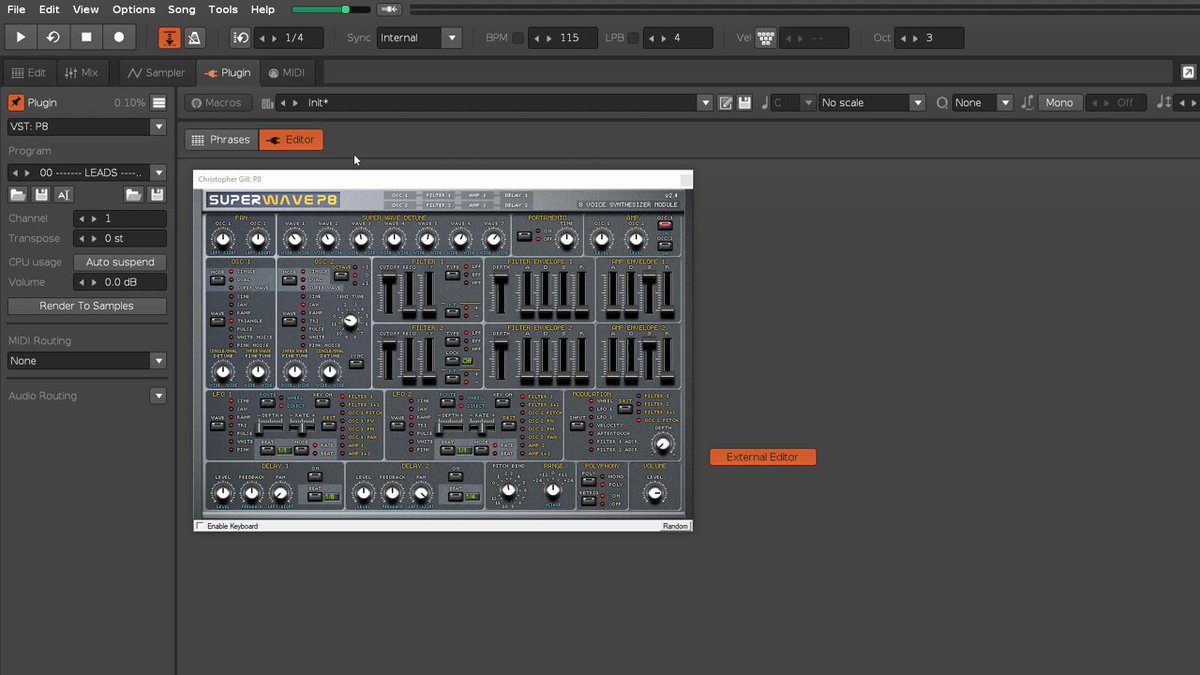Click the keyboard velocity icon

tap(766, 38)
